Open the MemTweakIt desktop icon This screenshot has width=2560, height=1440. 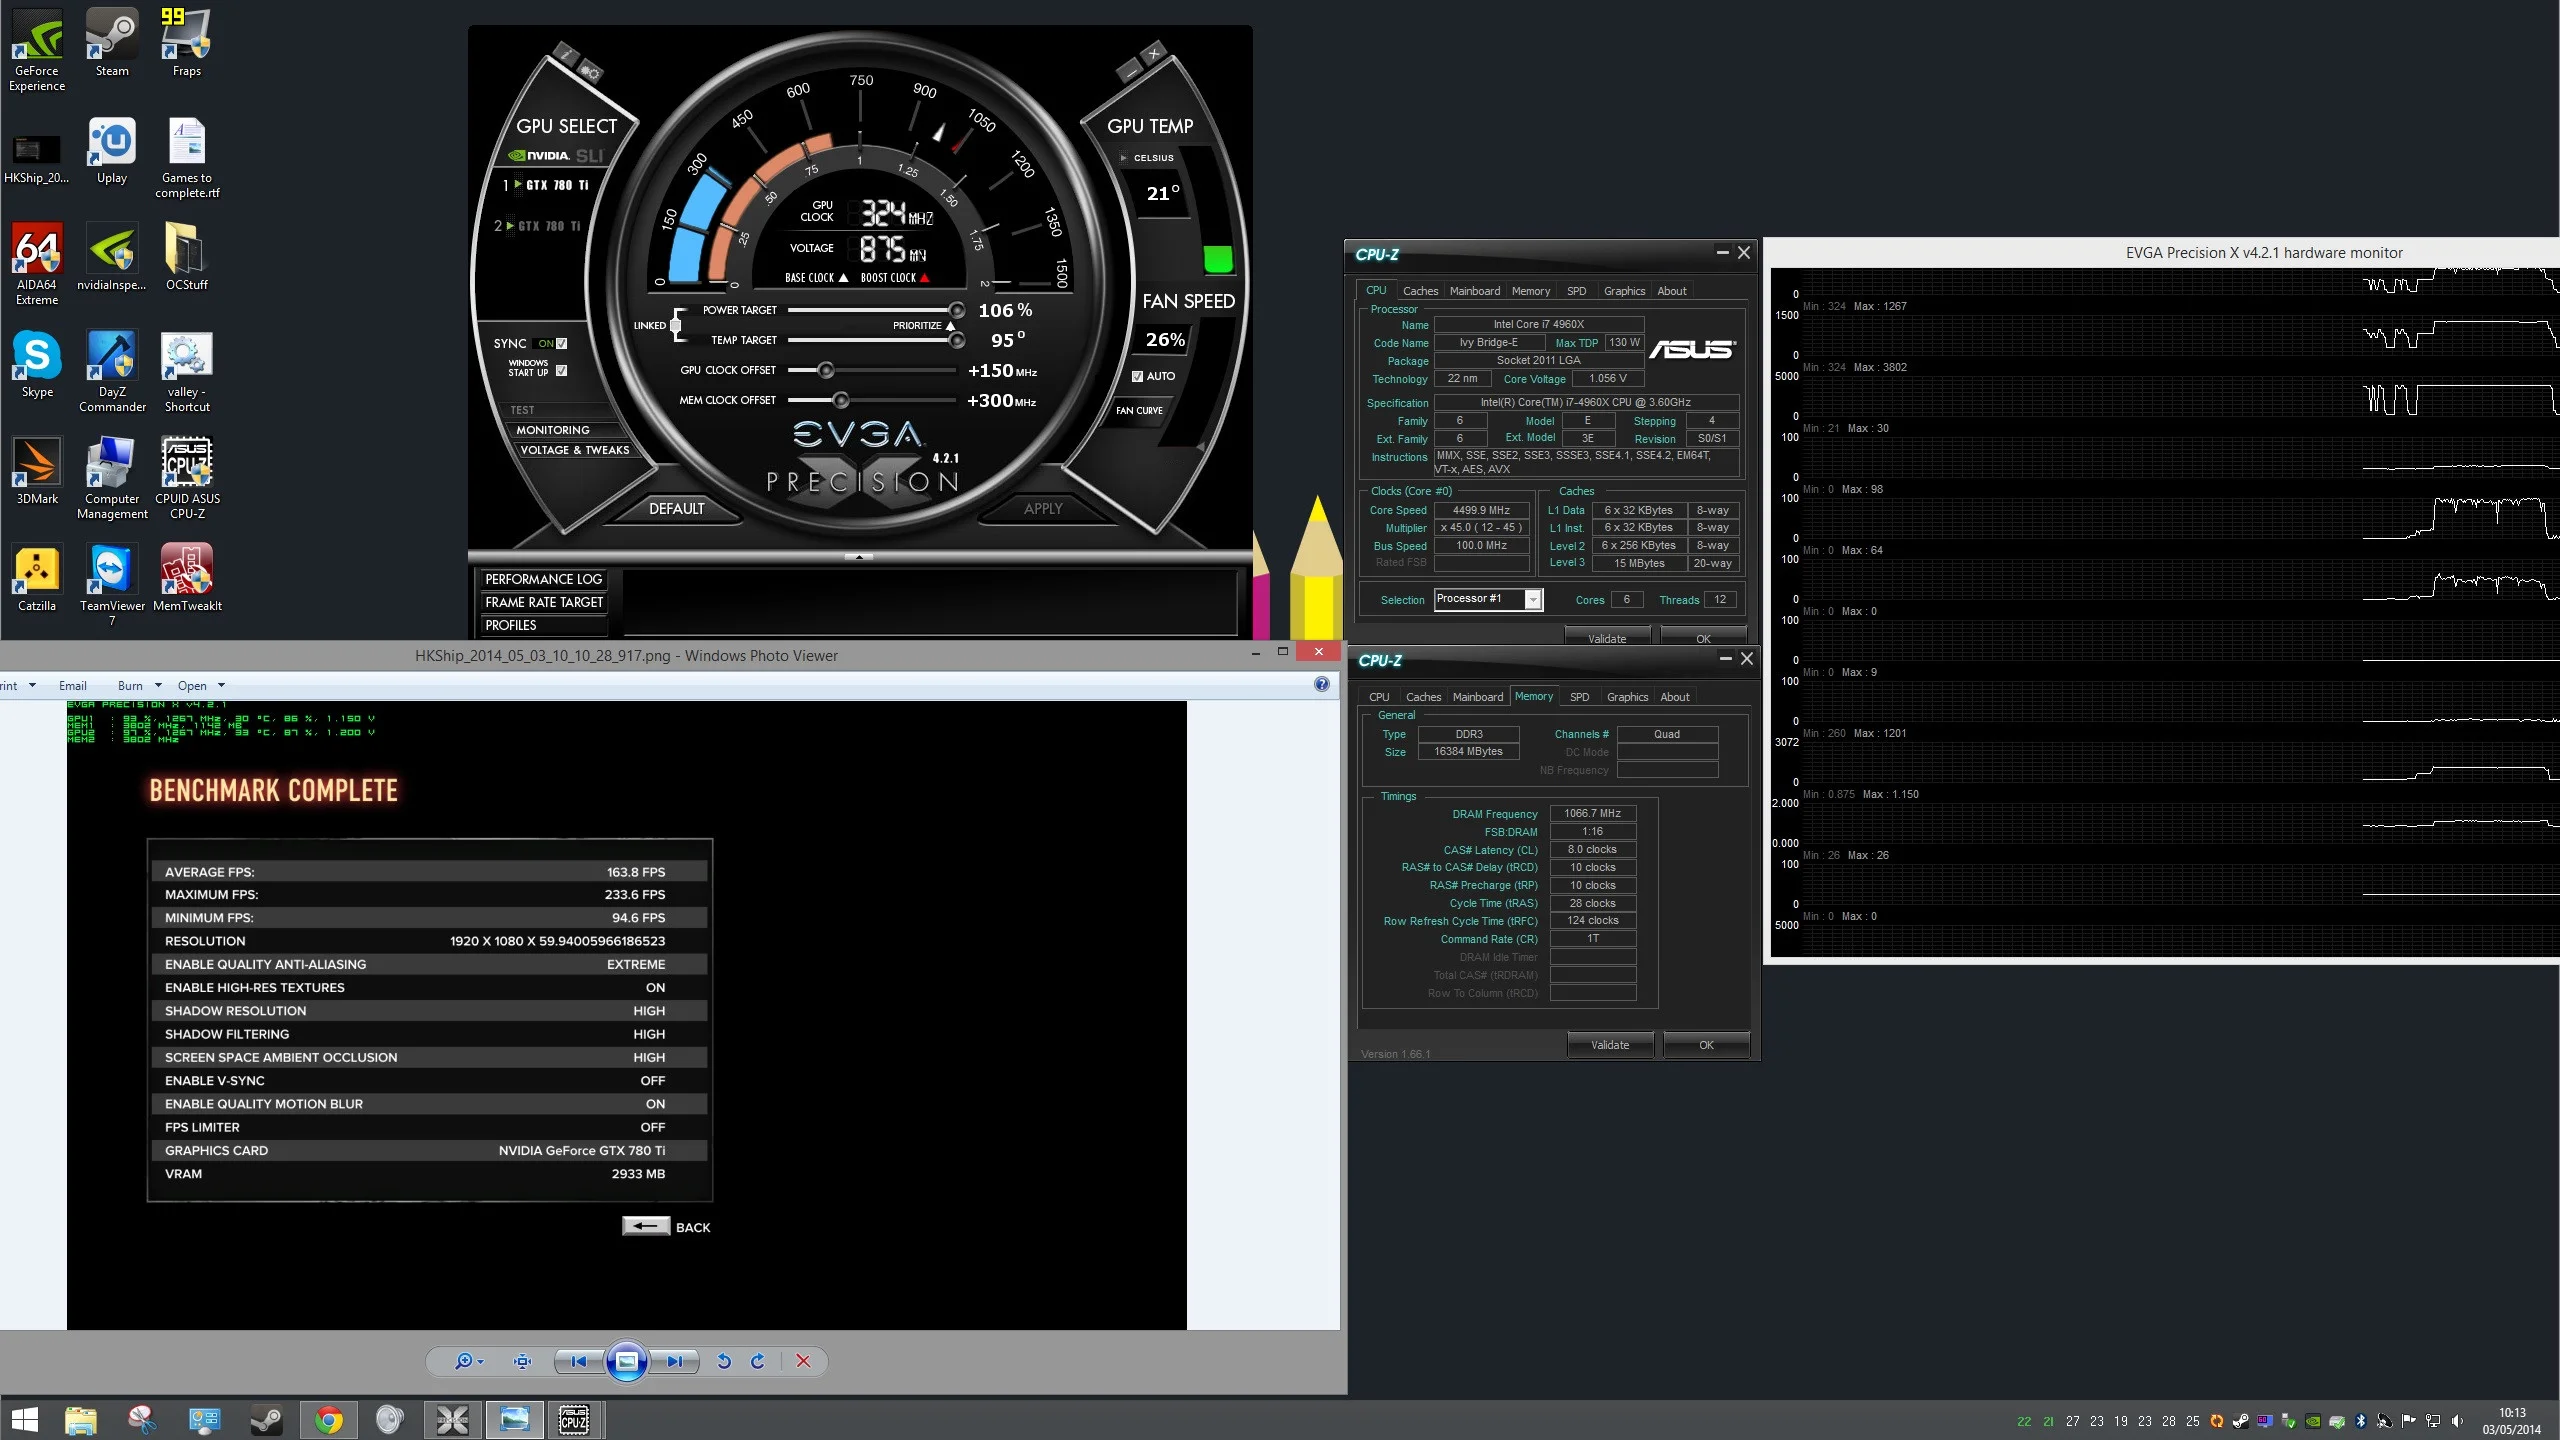tap(187, 579)
